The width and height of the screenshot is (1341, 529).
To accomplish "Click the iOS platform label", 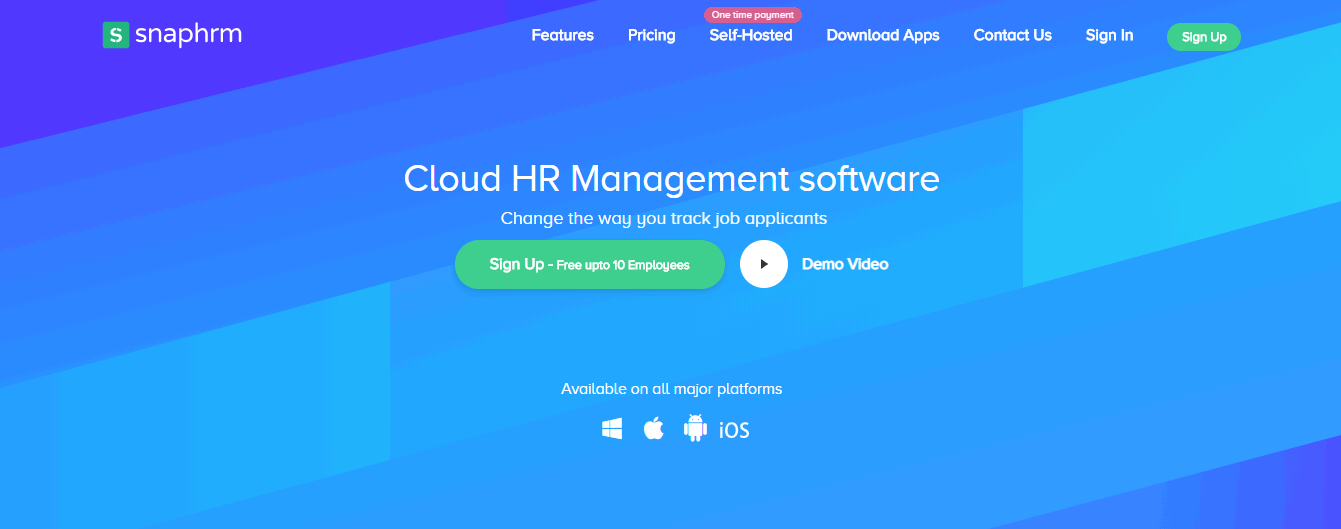I will click(x=734, y=430).
